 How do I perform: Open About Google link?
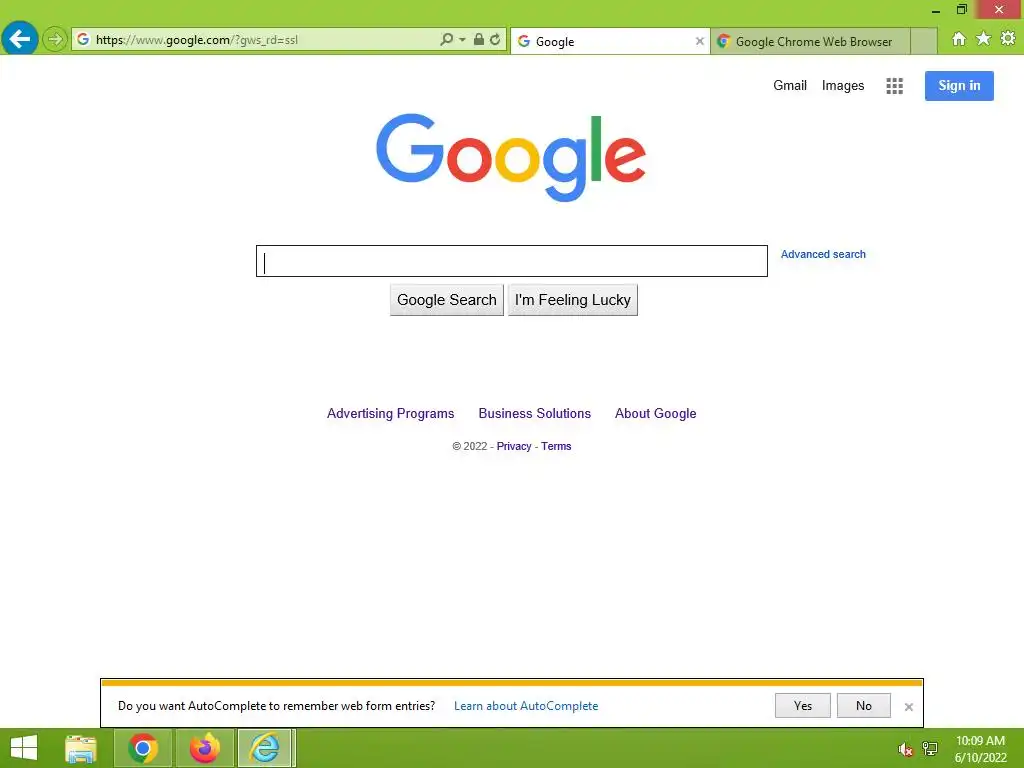[x=655, y=413]
